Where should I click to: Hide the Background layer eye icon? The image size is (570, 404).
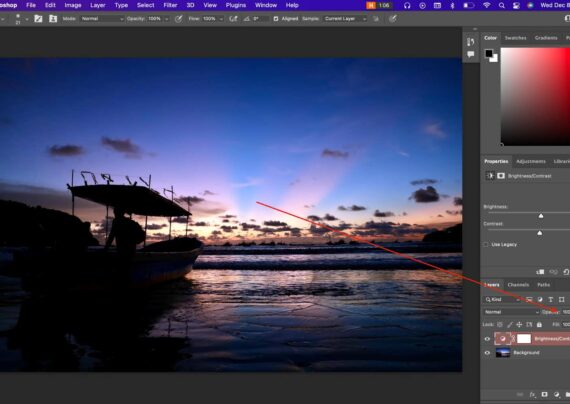point(487,353)
